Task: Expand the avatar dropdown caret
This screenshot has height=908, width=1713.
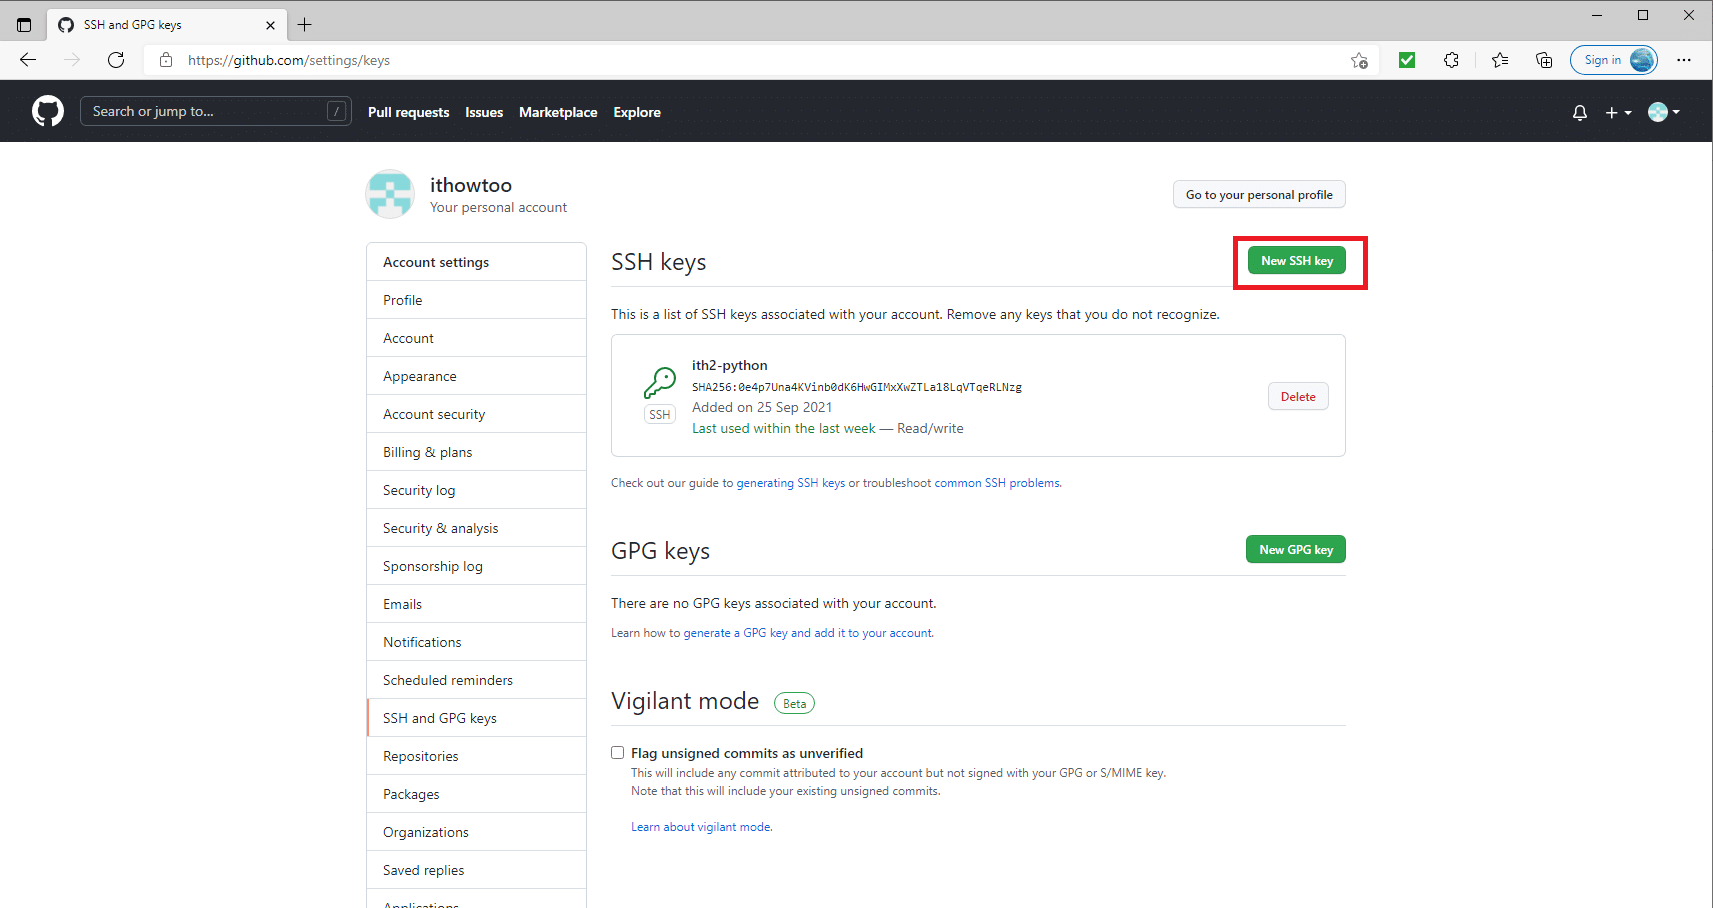Action: pos(1678,113)
